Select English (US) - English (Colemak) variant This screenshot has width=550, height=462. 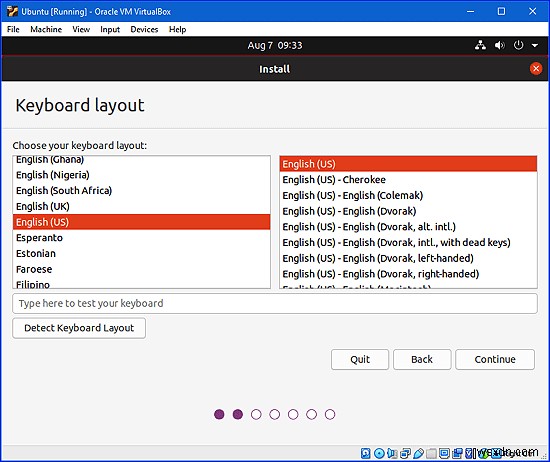tap(408, 195)
